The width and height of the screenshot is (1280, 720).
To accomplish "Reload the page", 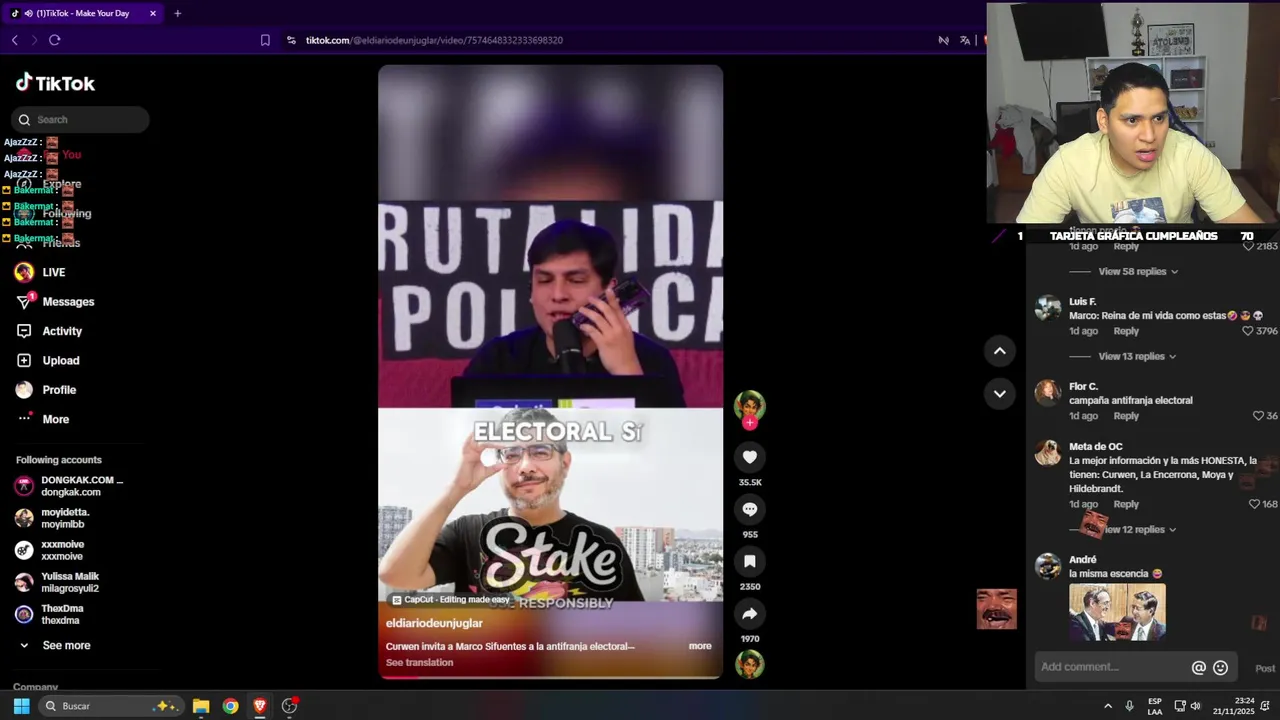I will coord(54,40).
